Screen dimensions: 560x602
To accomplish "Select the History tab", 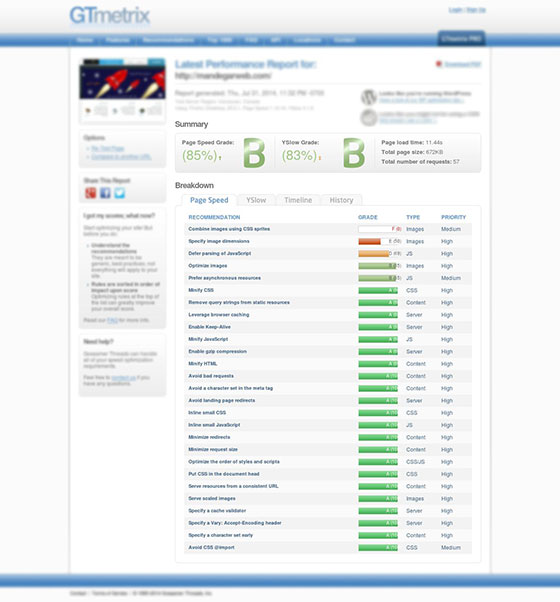I will click(x=341, y=200).
